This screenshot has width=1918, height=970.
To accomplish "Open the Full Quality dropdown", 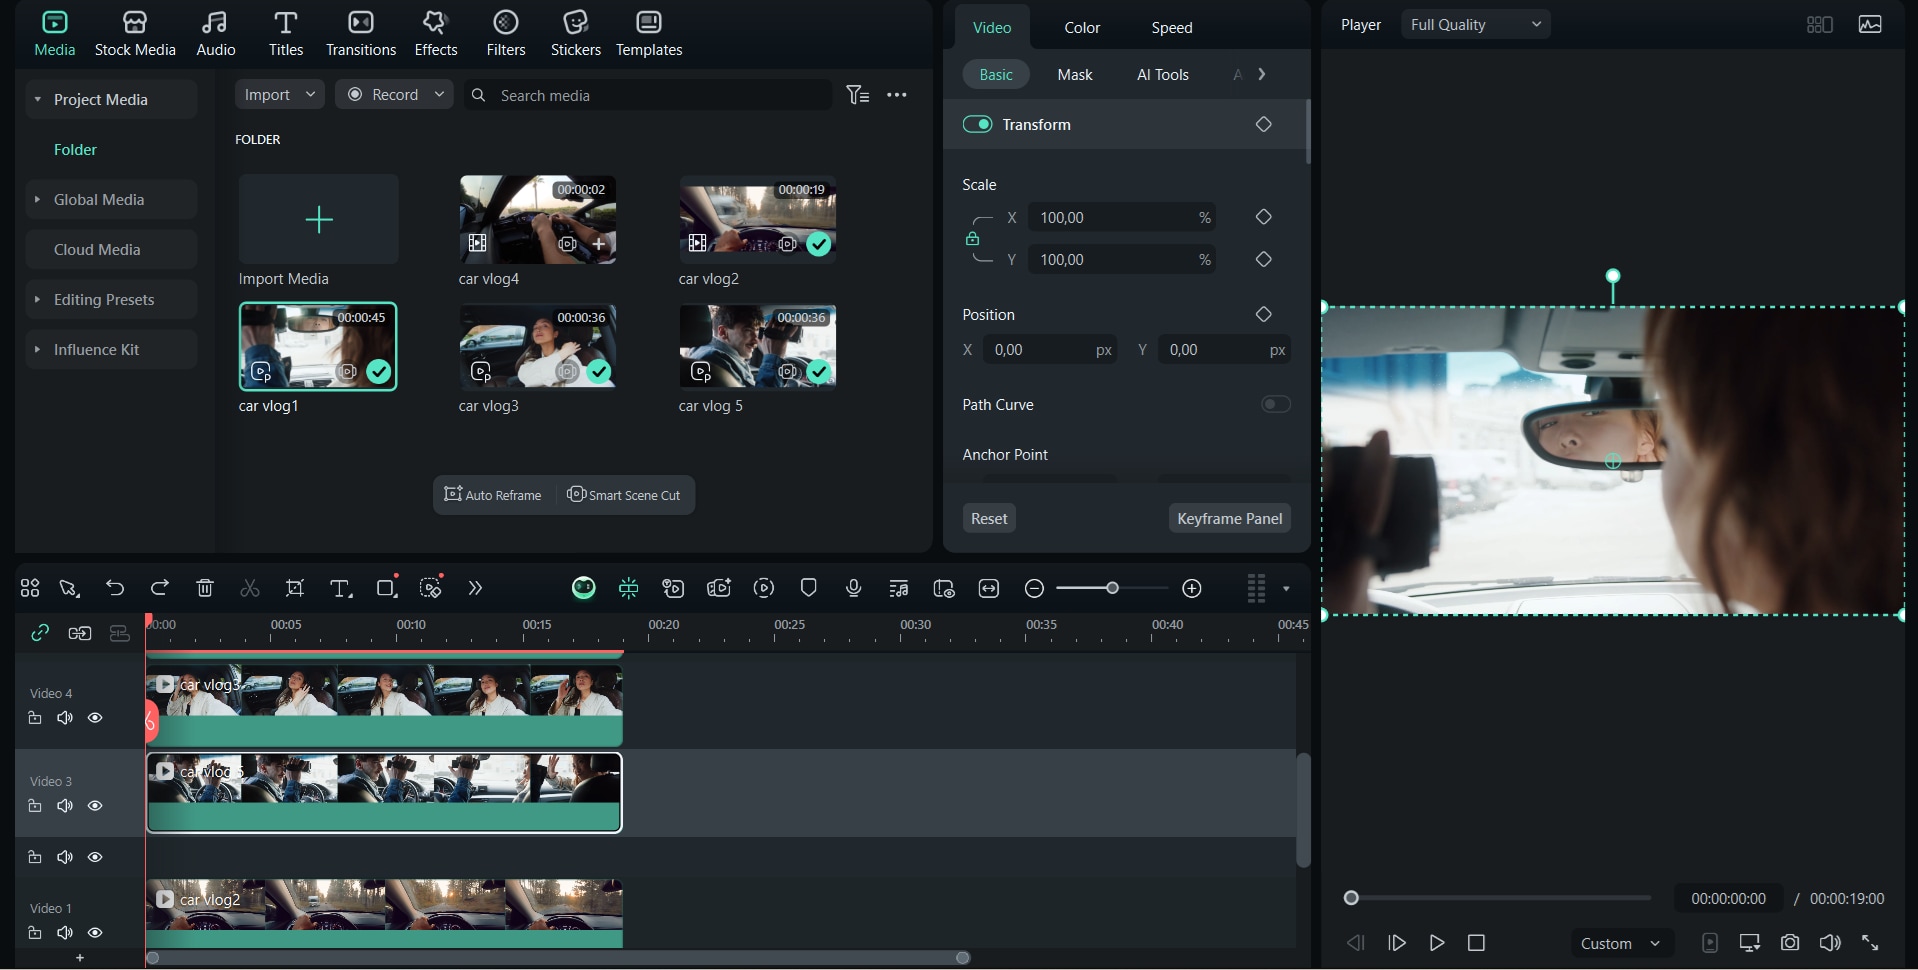I will 1476,25.
